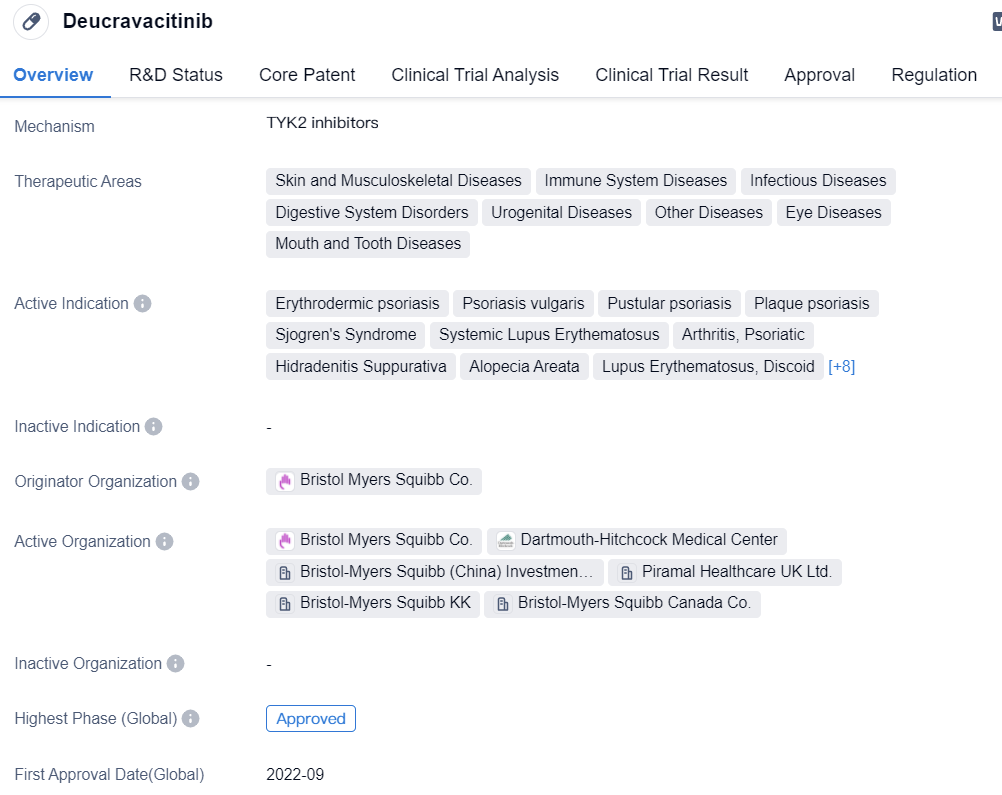
Task: Switch to the R&D Status tab
Action: 176,75
